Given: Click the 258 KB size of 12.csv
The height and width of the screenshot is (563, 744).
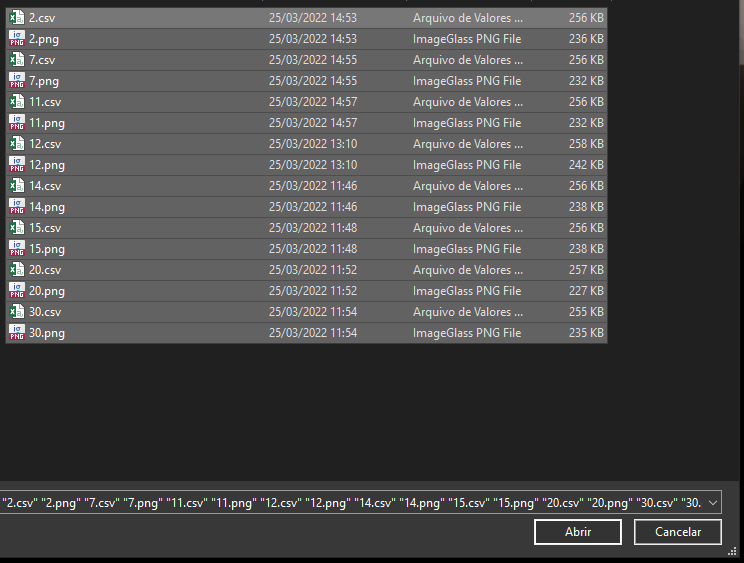Looking at the screenshot, I should 586,144.
